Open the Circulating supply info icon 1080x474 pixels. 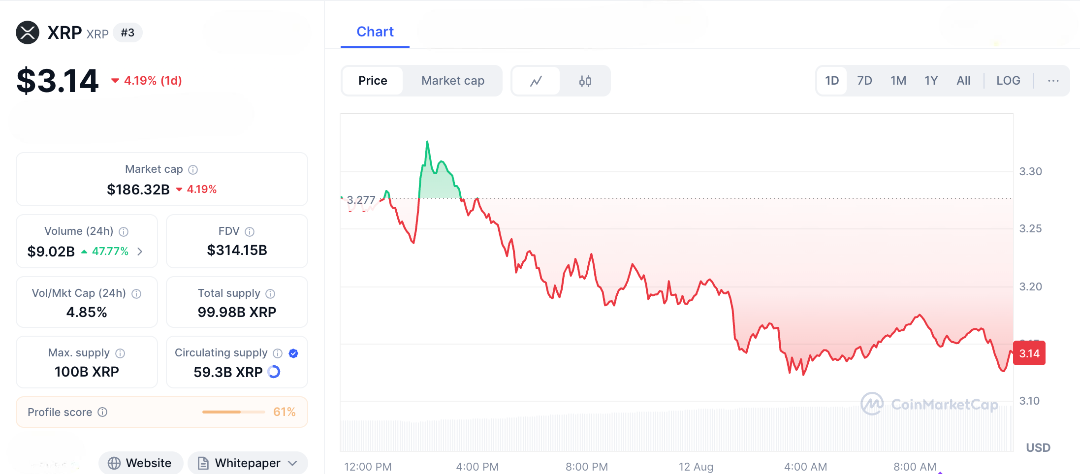[x=278, y=353]
